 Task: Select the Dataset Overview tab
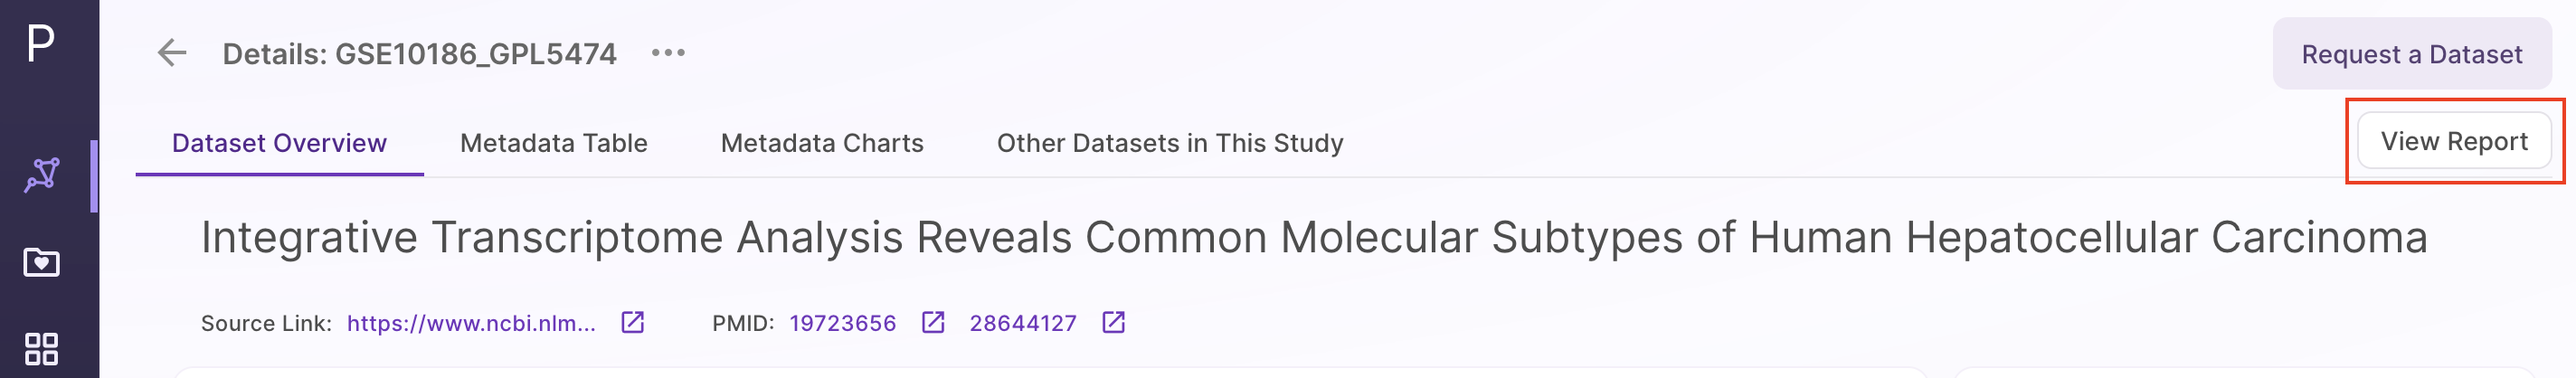[279, 143]
